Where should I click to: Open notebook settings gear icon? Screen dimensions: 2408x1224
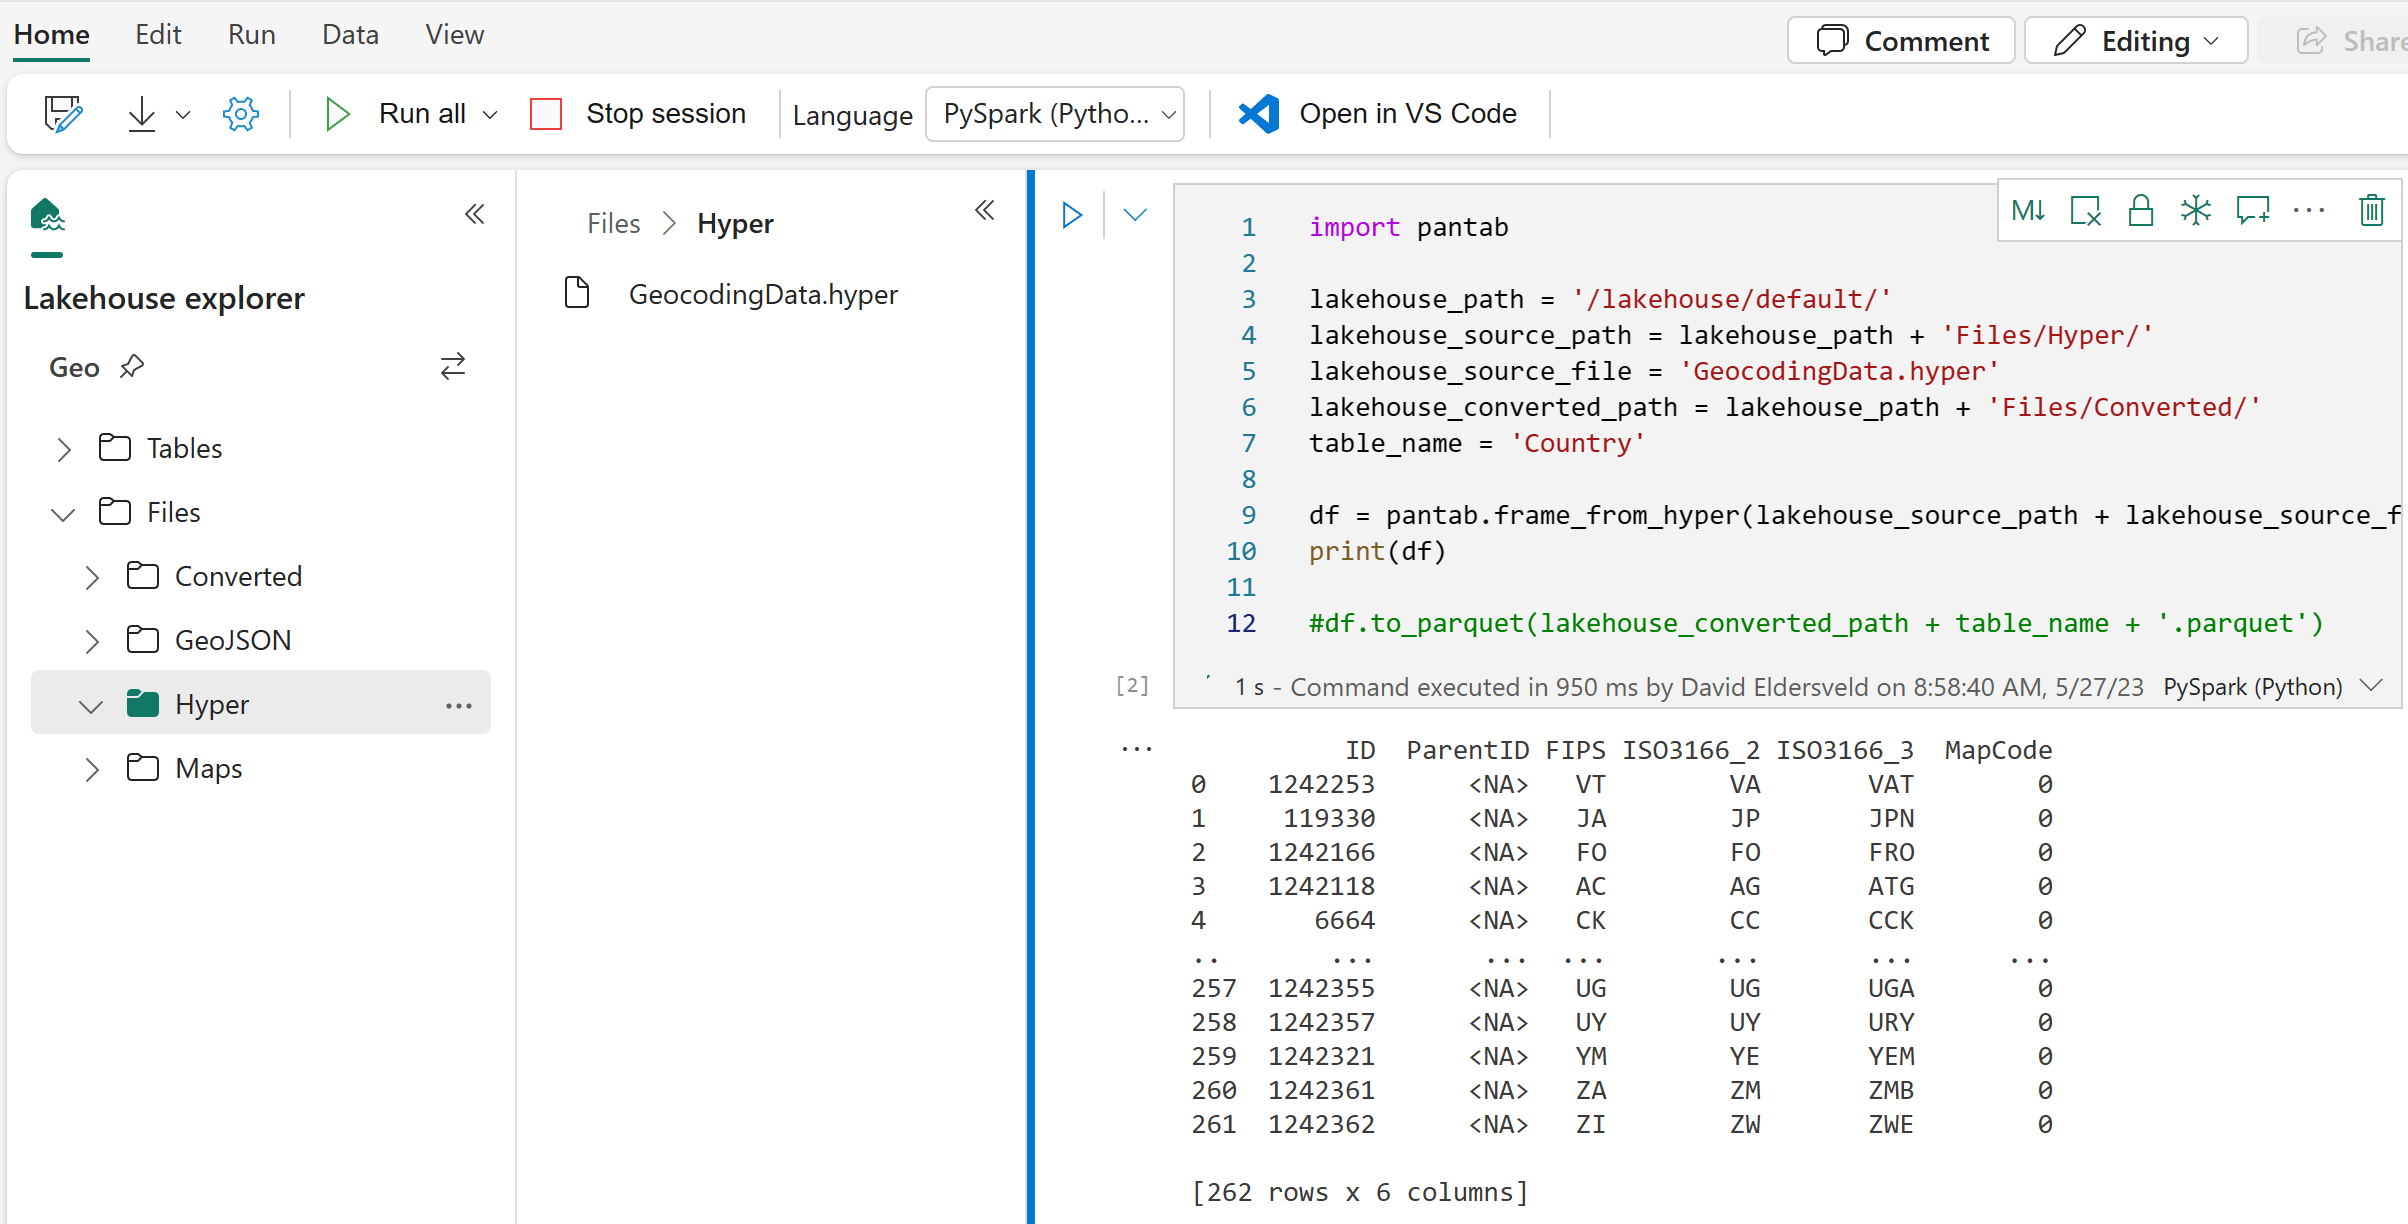coord(241,114)
